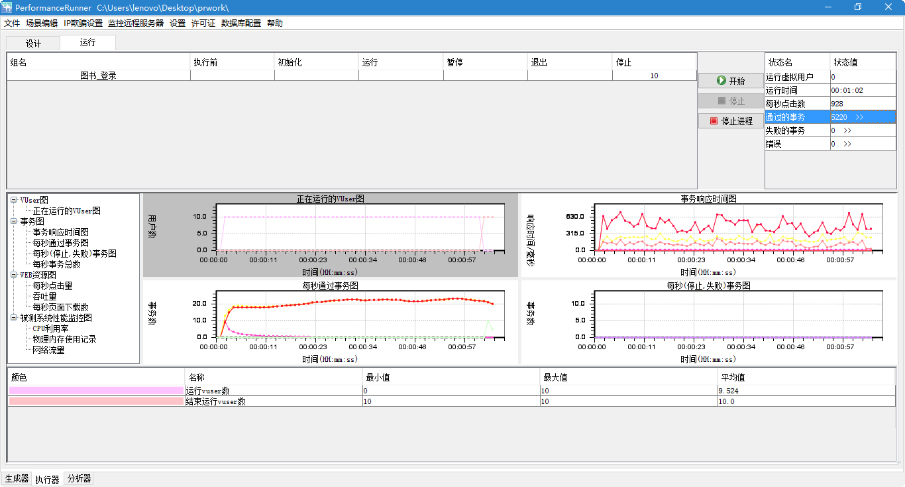Viewport: 905px width, 487px height.
Task: Collapse the 被测系统性能监控图 tree node
Action: [x=13, y=317]
